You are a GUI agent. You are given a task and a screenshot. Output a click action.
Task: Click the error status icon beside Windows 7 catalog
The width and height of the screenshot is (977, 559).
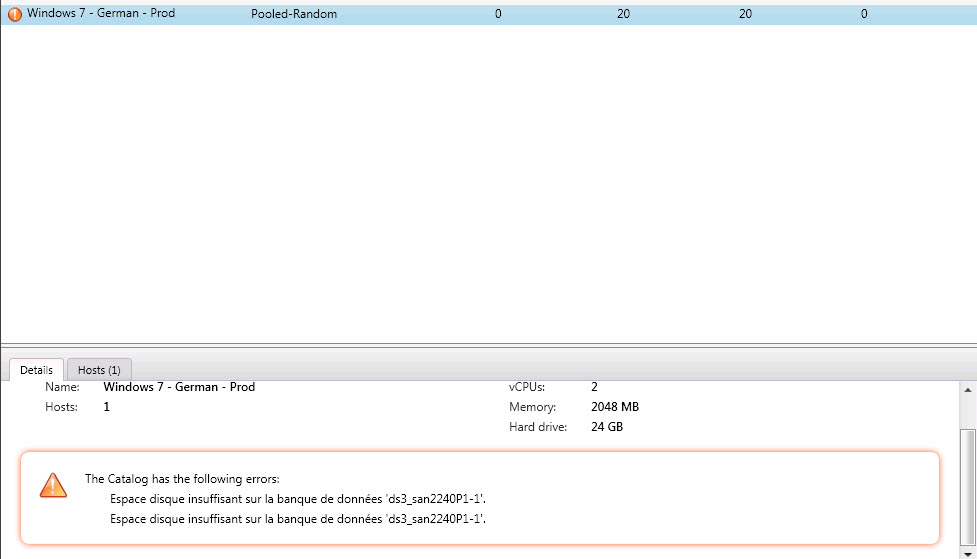click(15, 14)
